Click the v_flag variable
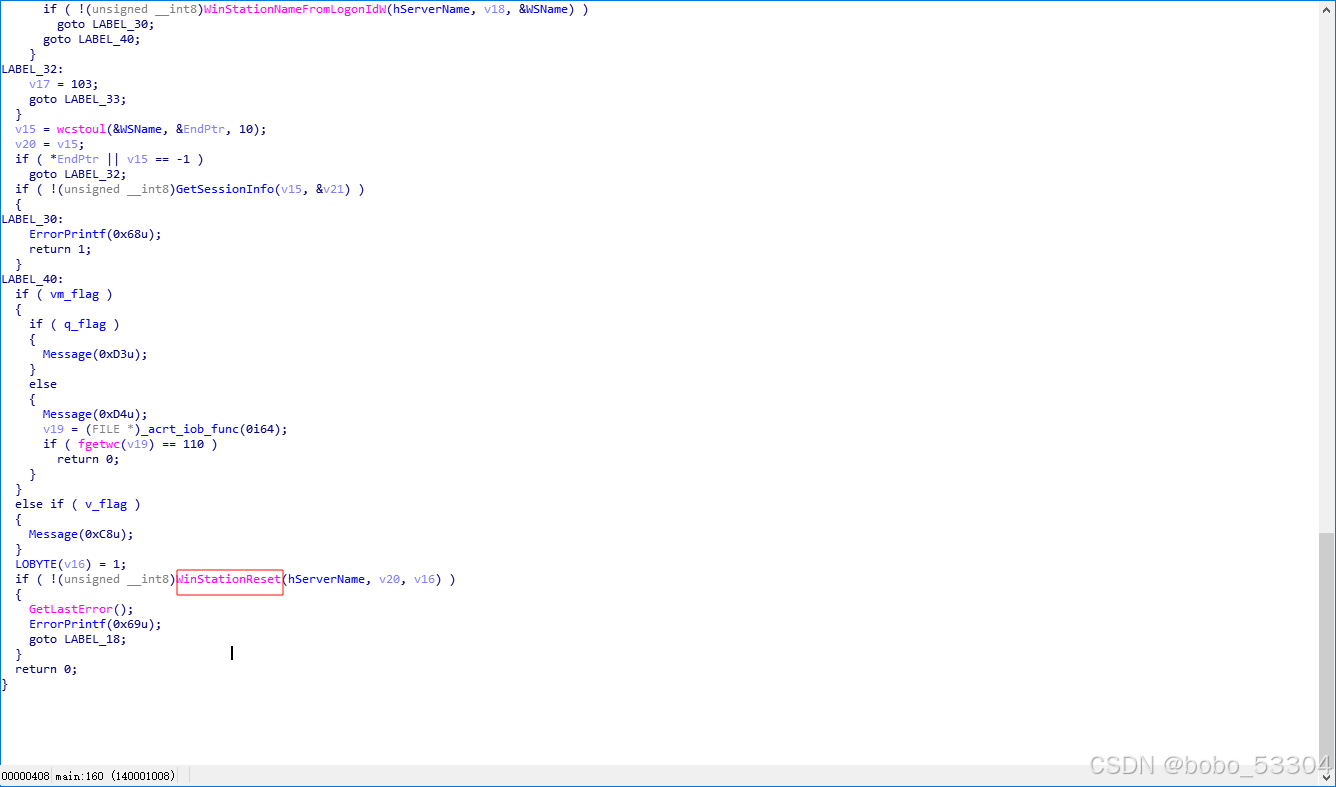 pyautogui.click(x=106, y=504)
